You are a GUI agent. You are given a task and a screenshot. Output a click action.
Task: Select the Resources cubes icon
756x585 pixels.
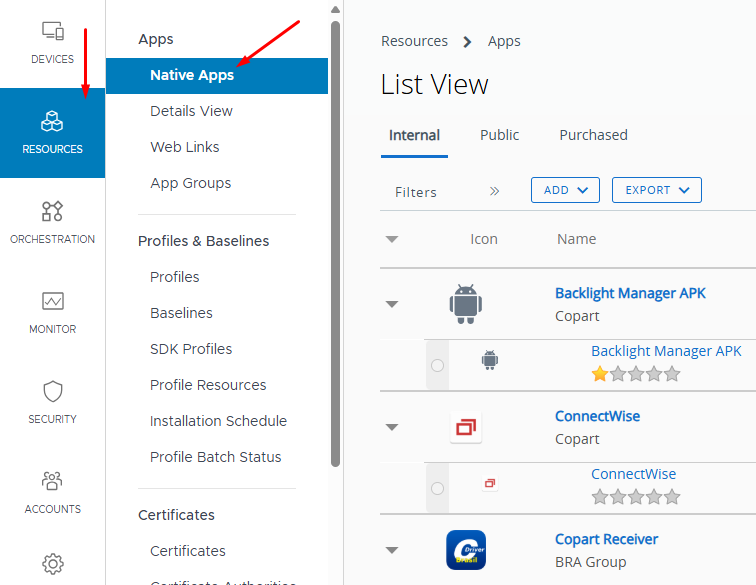[x=52, y=121]
